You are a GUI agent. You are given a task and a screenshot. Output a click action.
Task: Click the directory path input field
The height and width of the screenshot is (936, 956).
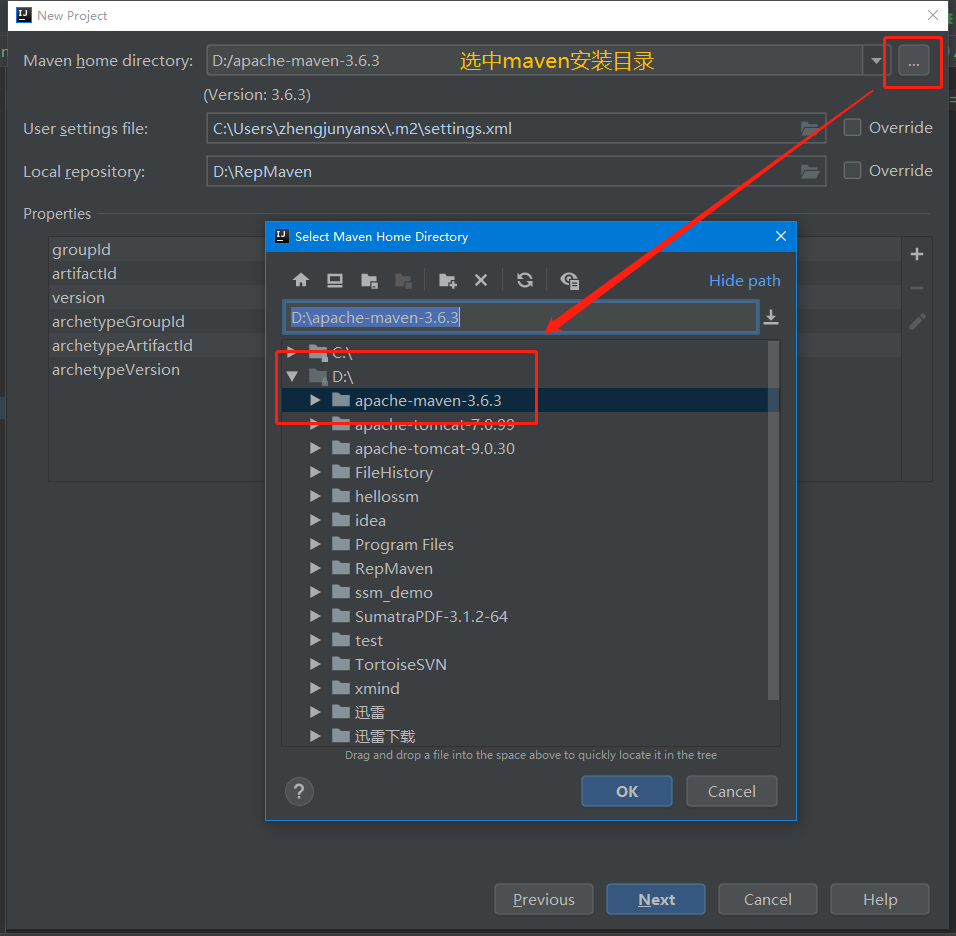521,317
